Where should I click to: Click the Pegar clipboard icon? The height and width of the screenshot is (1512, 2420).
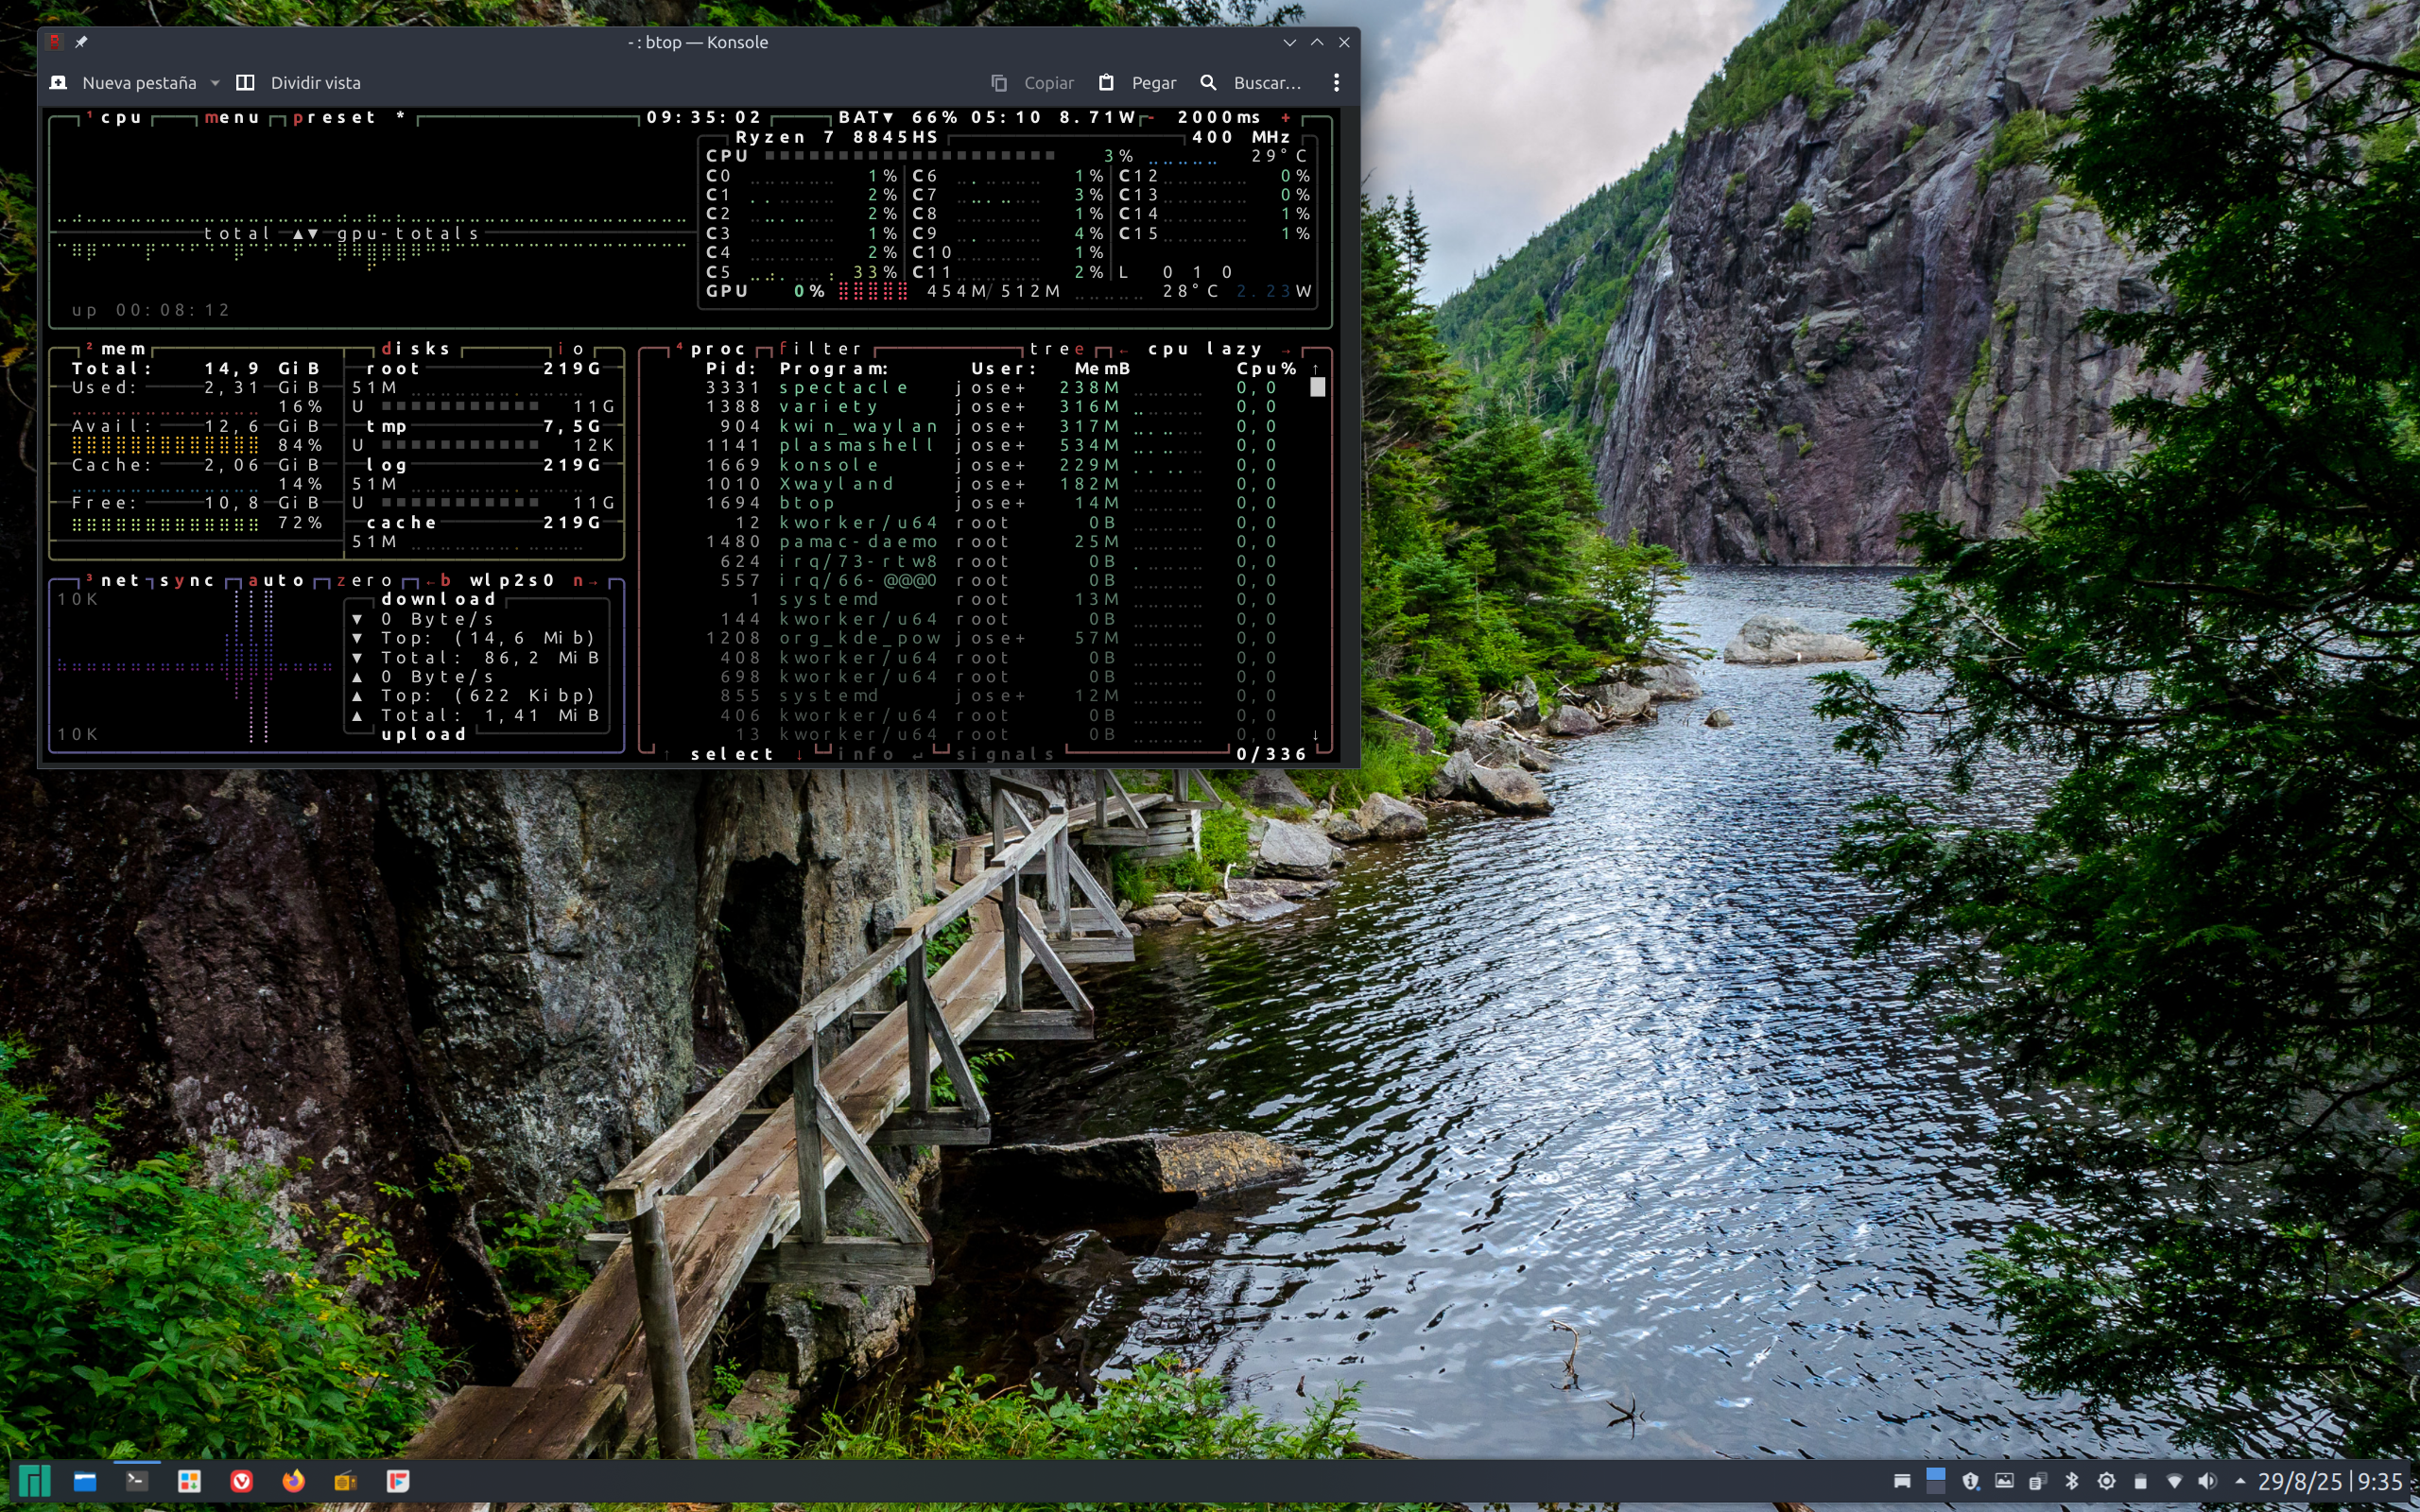1106,83
